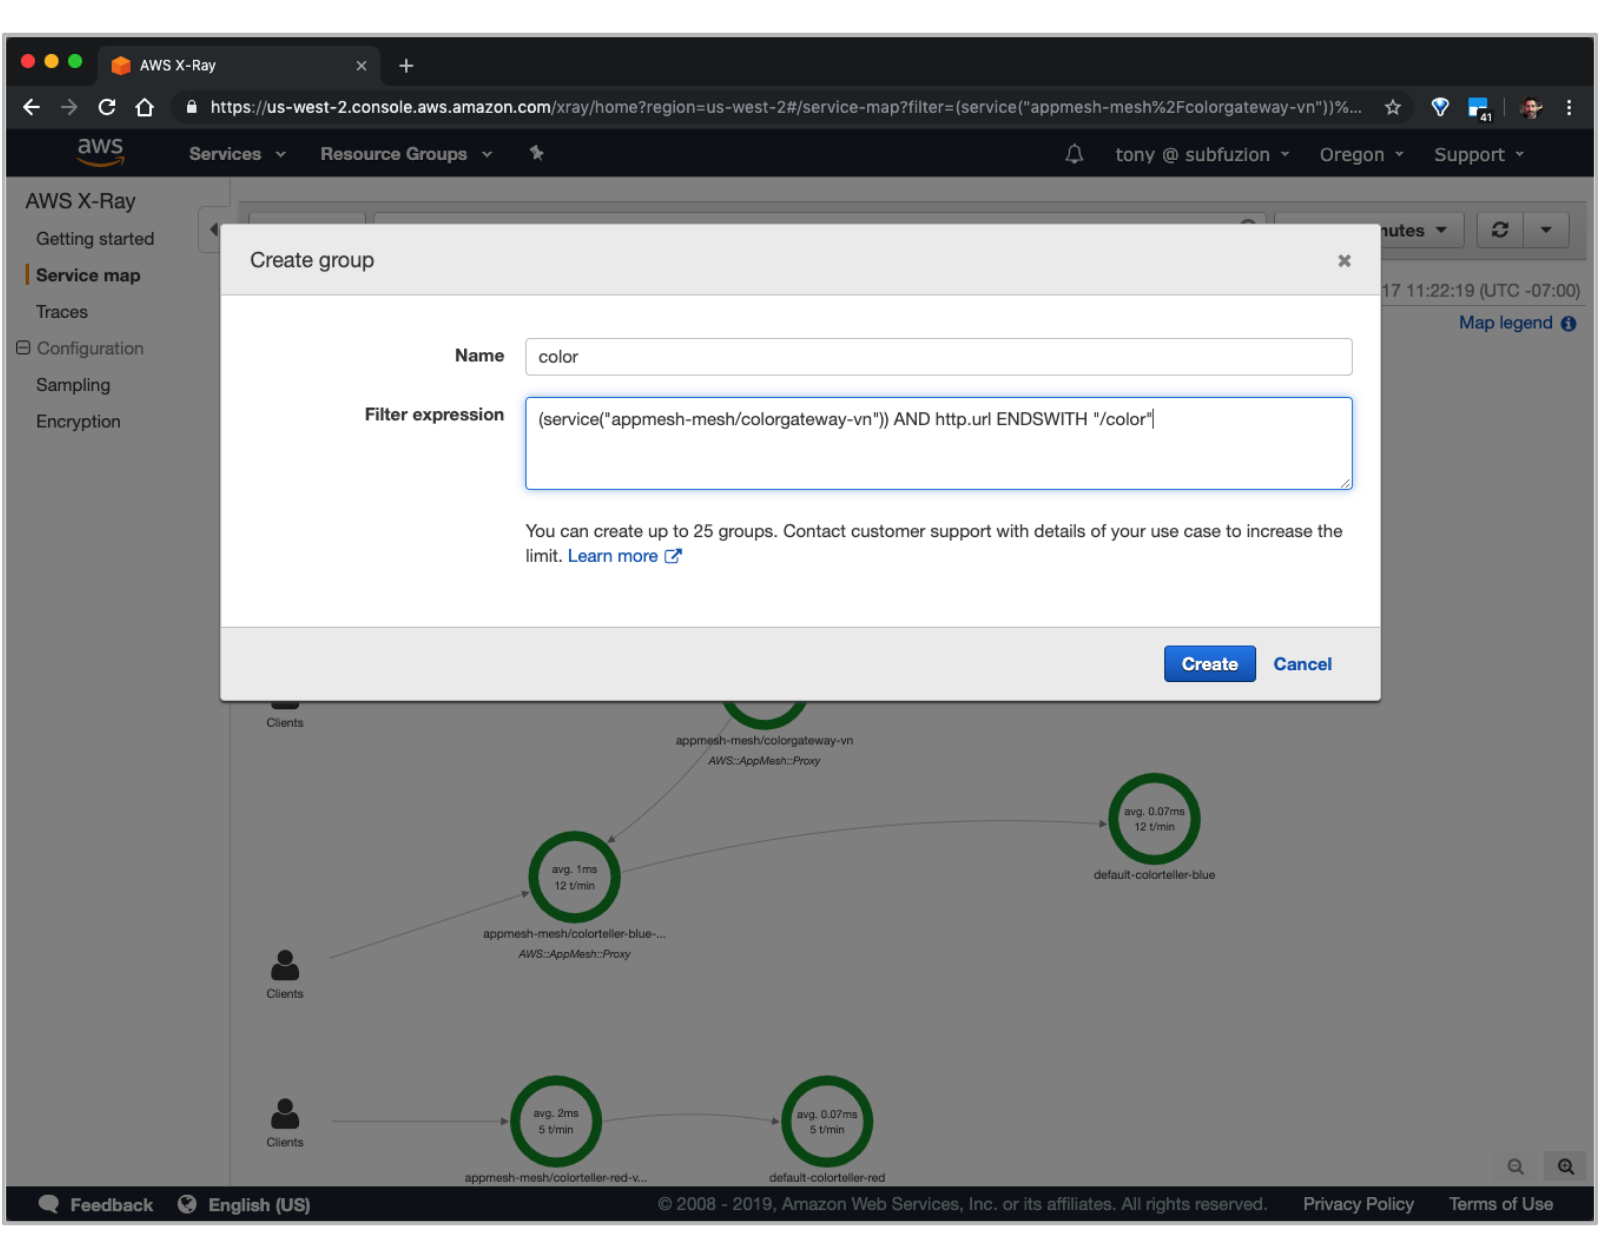Collapse the sidebar with the arrow handle

pos(212,230)
